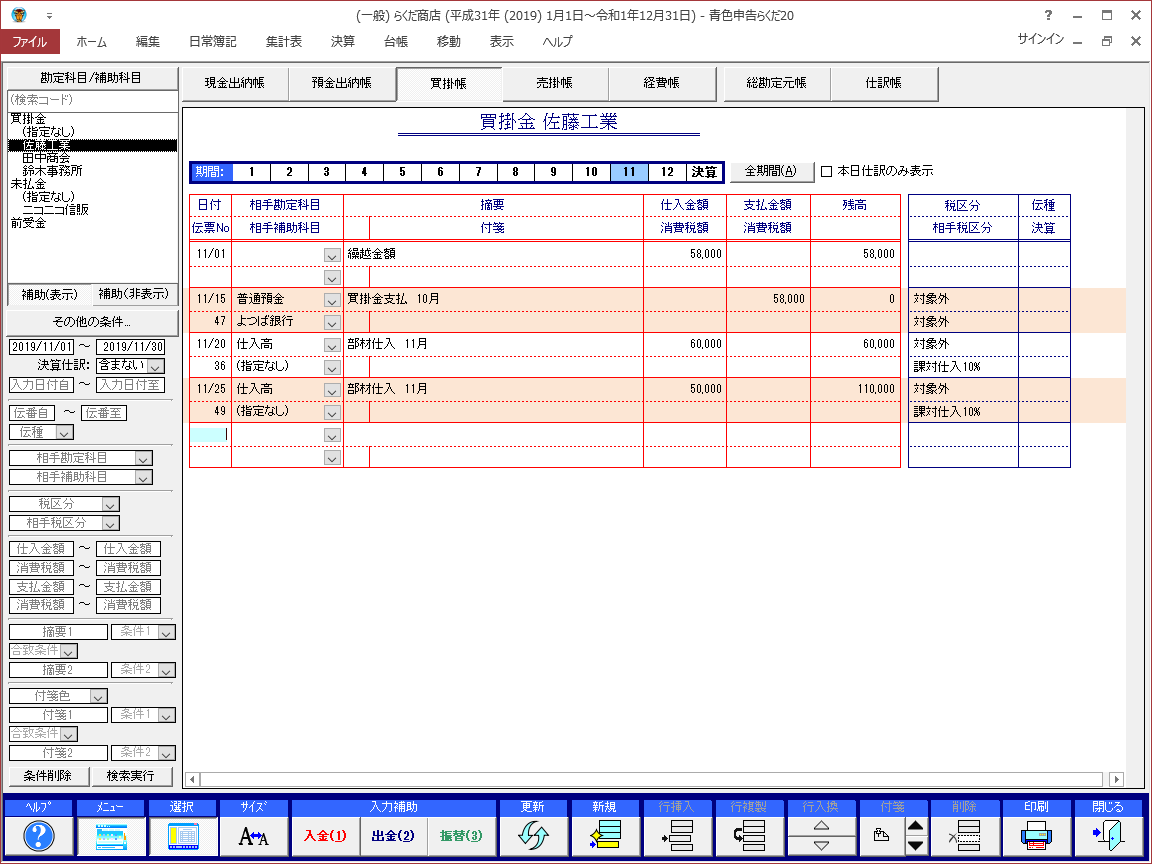
Task: Click the 削除 delete row icon
Action: (x=963, y=836)
